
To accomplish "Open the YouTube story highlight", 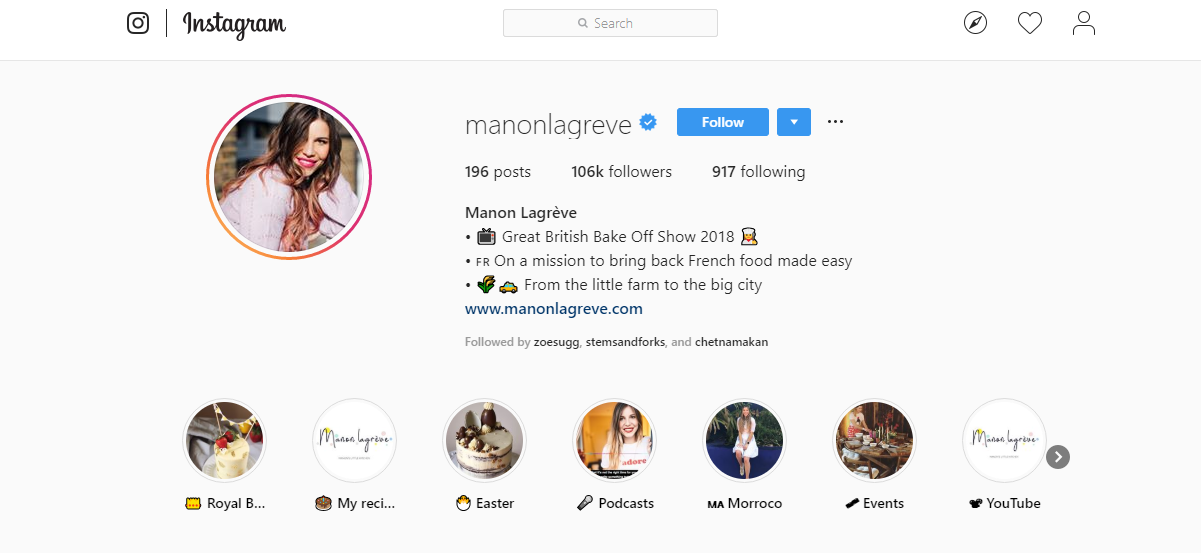I will [1004, 441].
